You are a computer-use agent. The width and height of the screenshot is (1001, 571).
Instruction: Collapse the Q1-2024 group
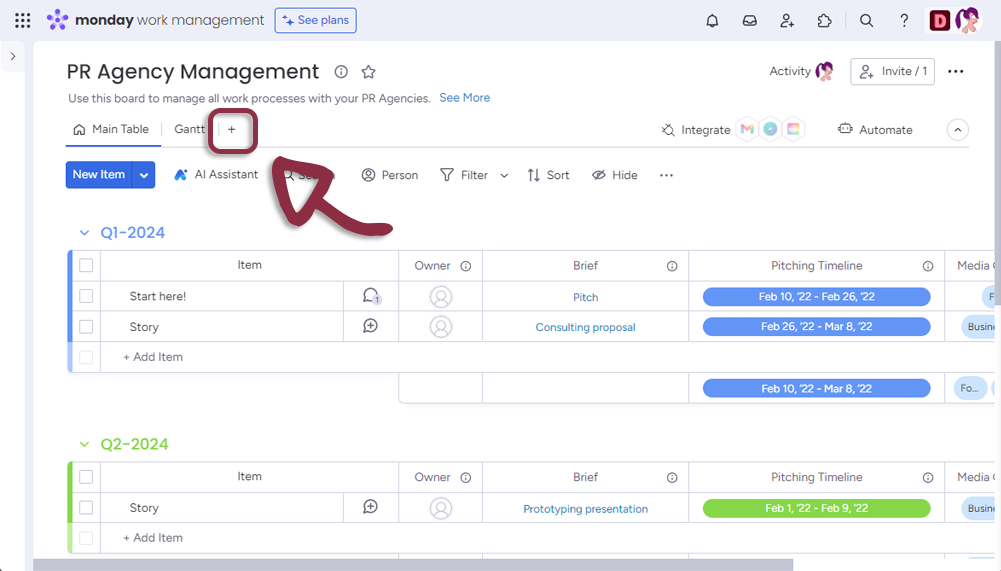(85, 233)
